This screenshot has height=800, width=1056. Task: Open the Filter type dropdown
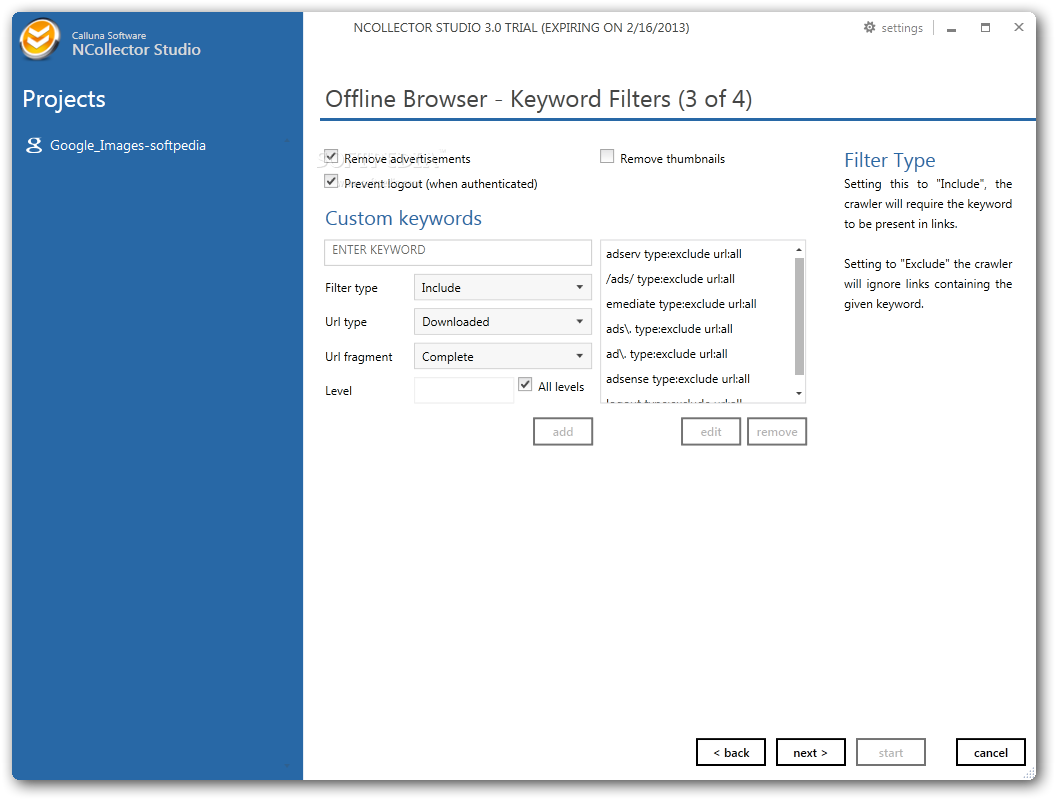[502, 288]
